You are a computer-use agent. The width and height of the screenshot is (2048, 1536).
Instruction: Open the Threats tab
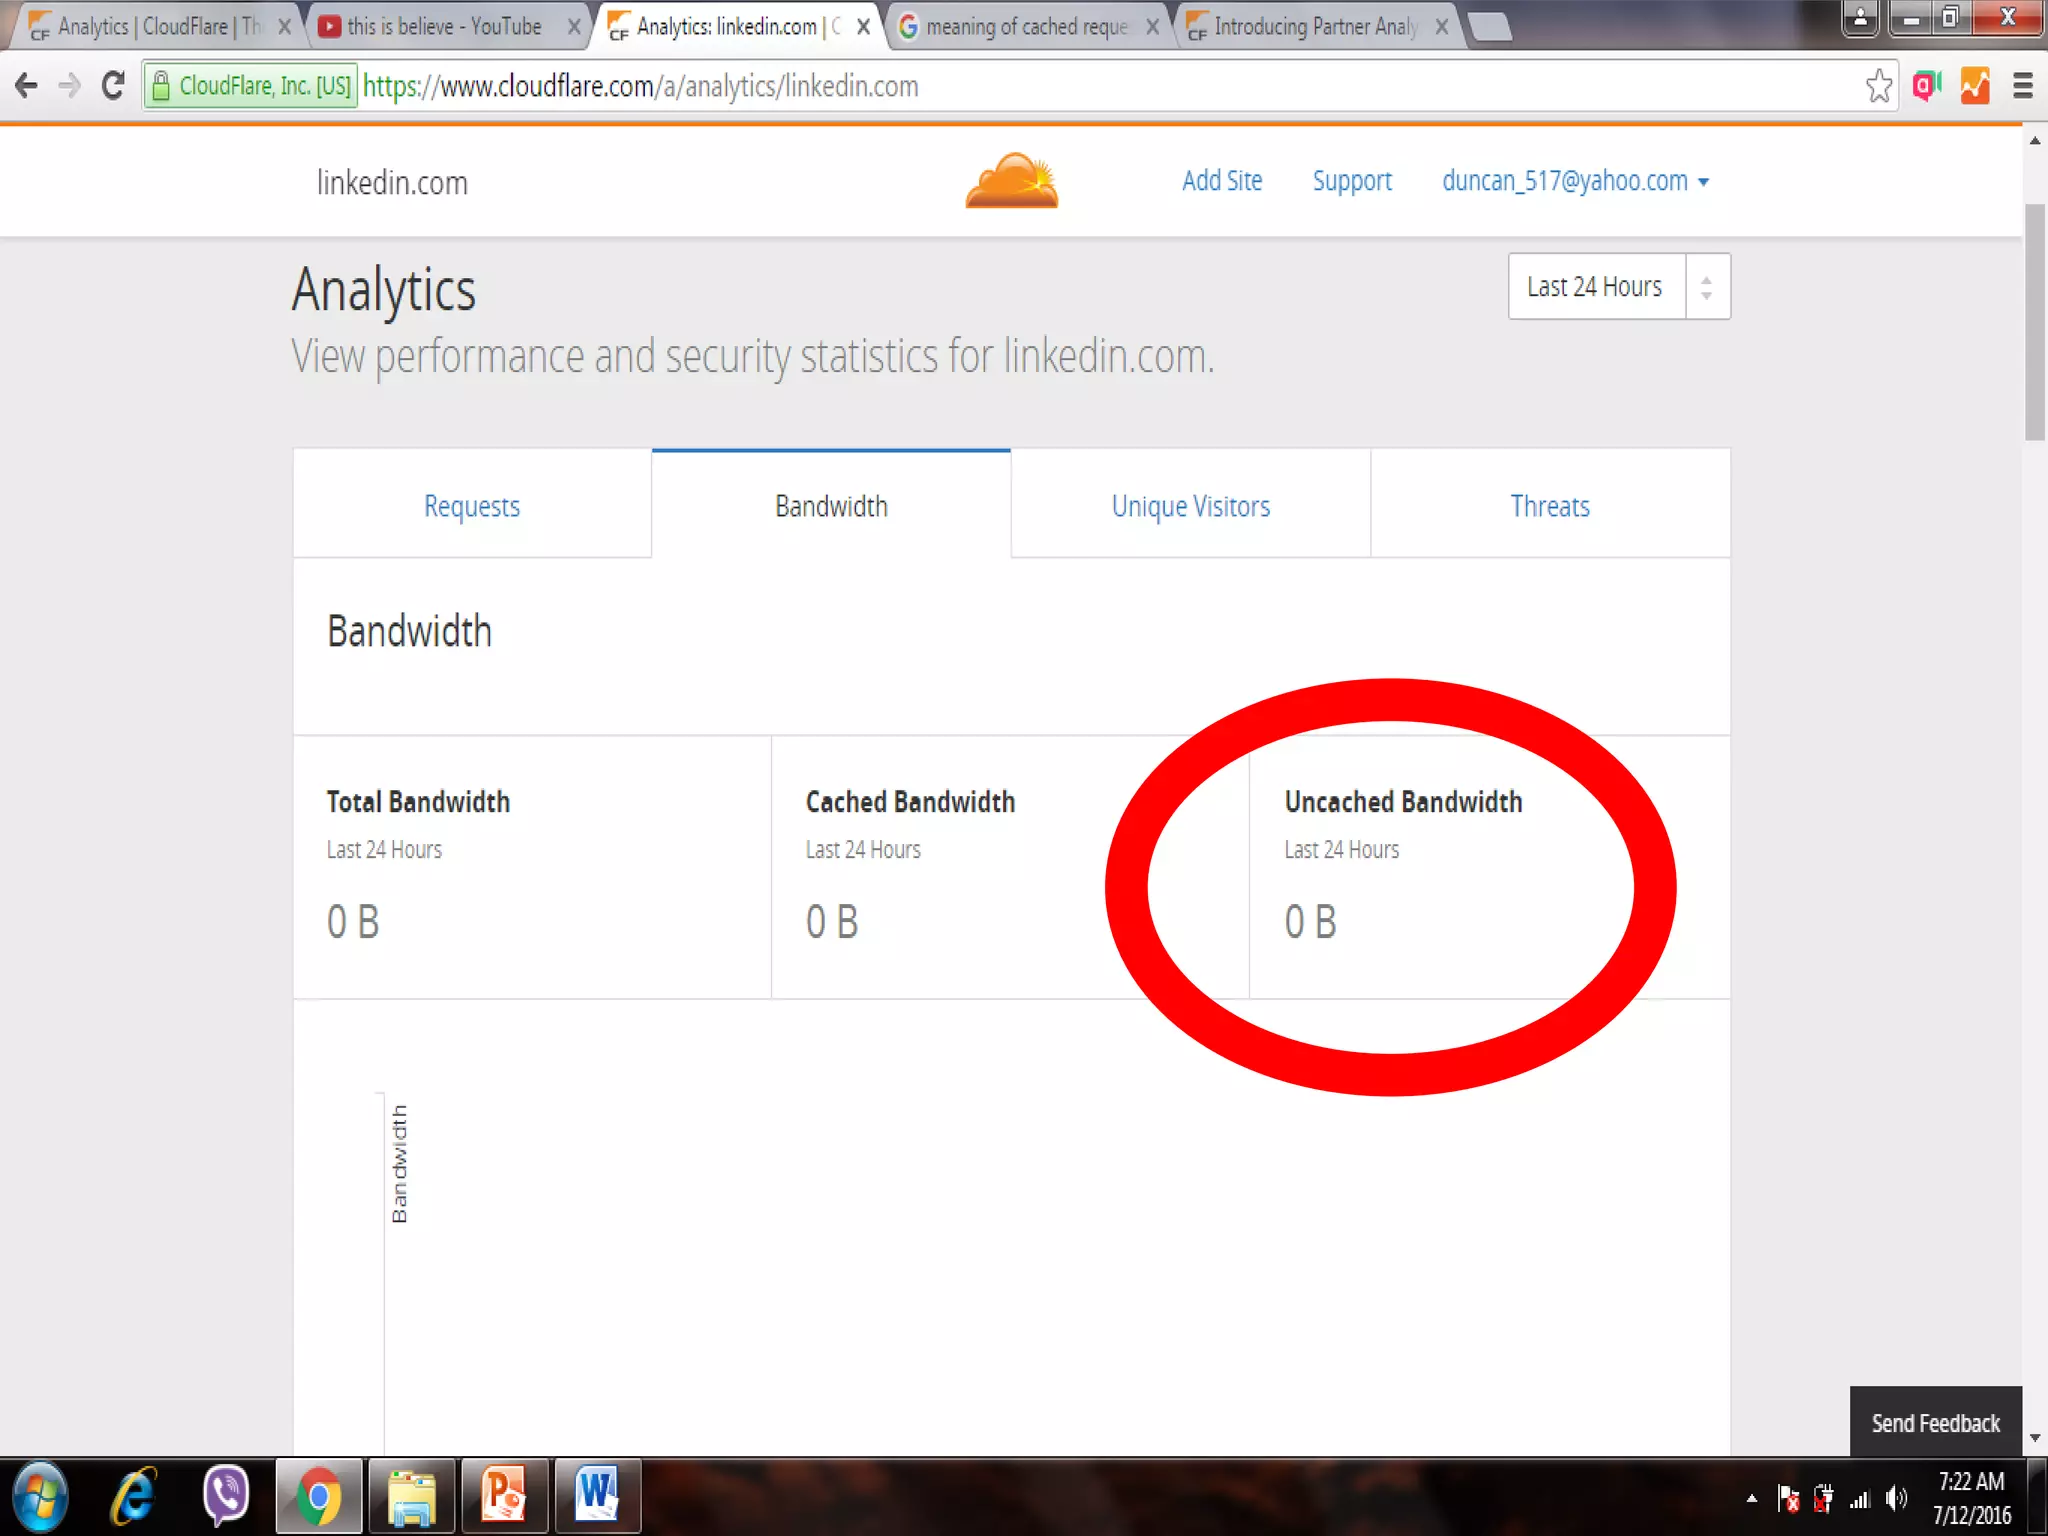pos(1549,506)
